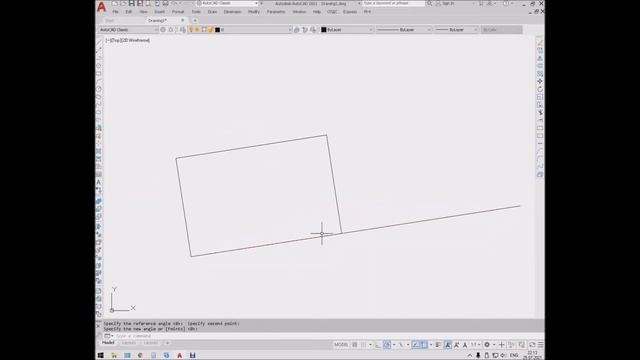Click the black ByLayer color swatch
The width and height of the screenshot is (640, 360).
pos(324,30)
